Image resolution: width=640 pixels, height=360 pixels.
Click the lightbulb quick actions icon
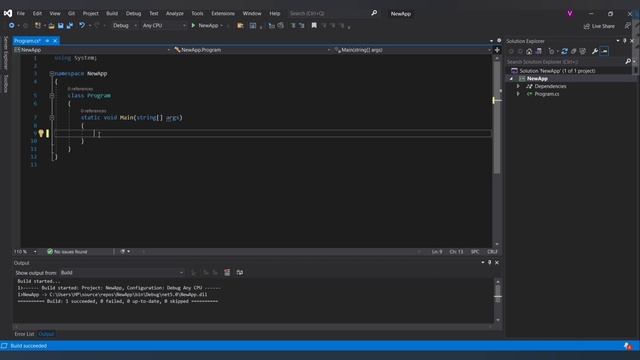click(41, 133)
